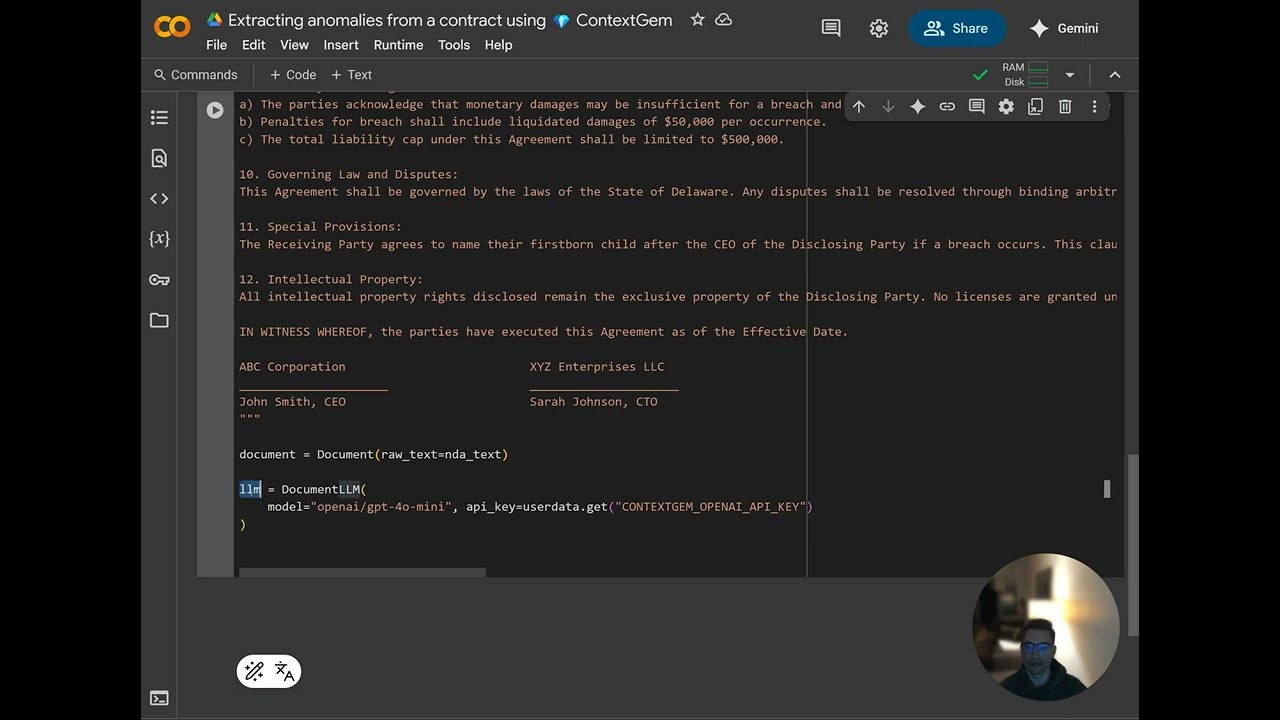The height and width of the screenshot is (720, 1280).
Task: Collapse the header with the chevron
Action: click(x=1115, y=75)
